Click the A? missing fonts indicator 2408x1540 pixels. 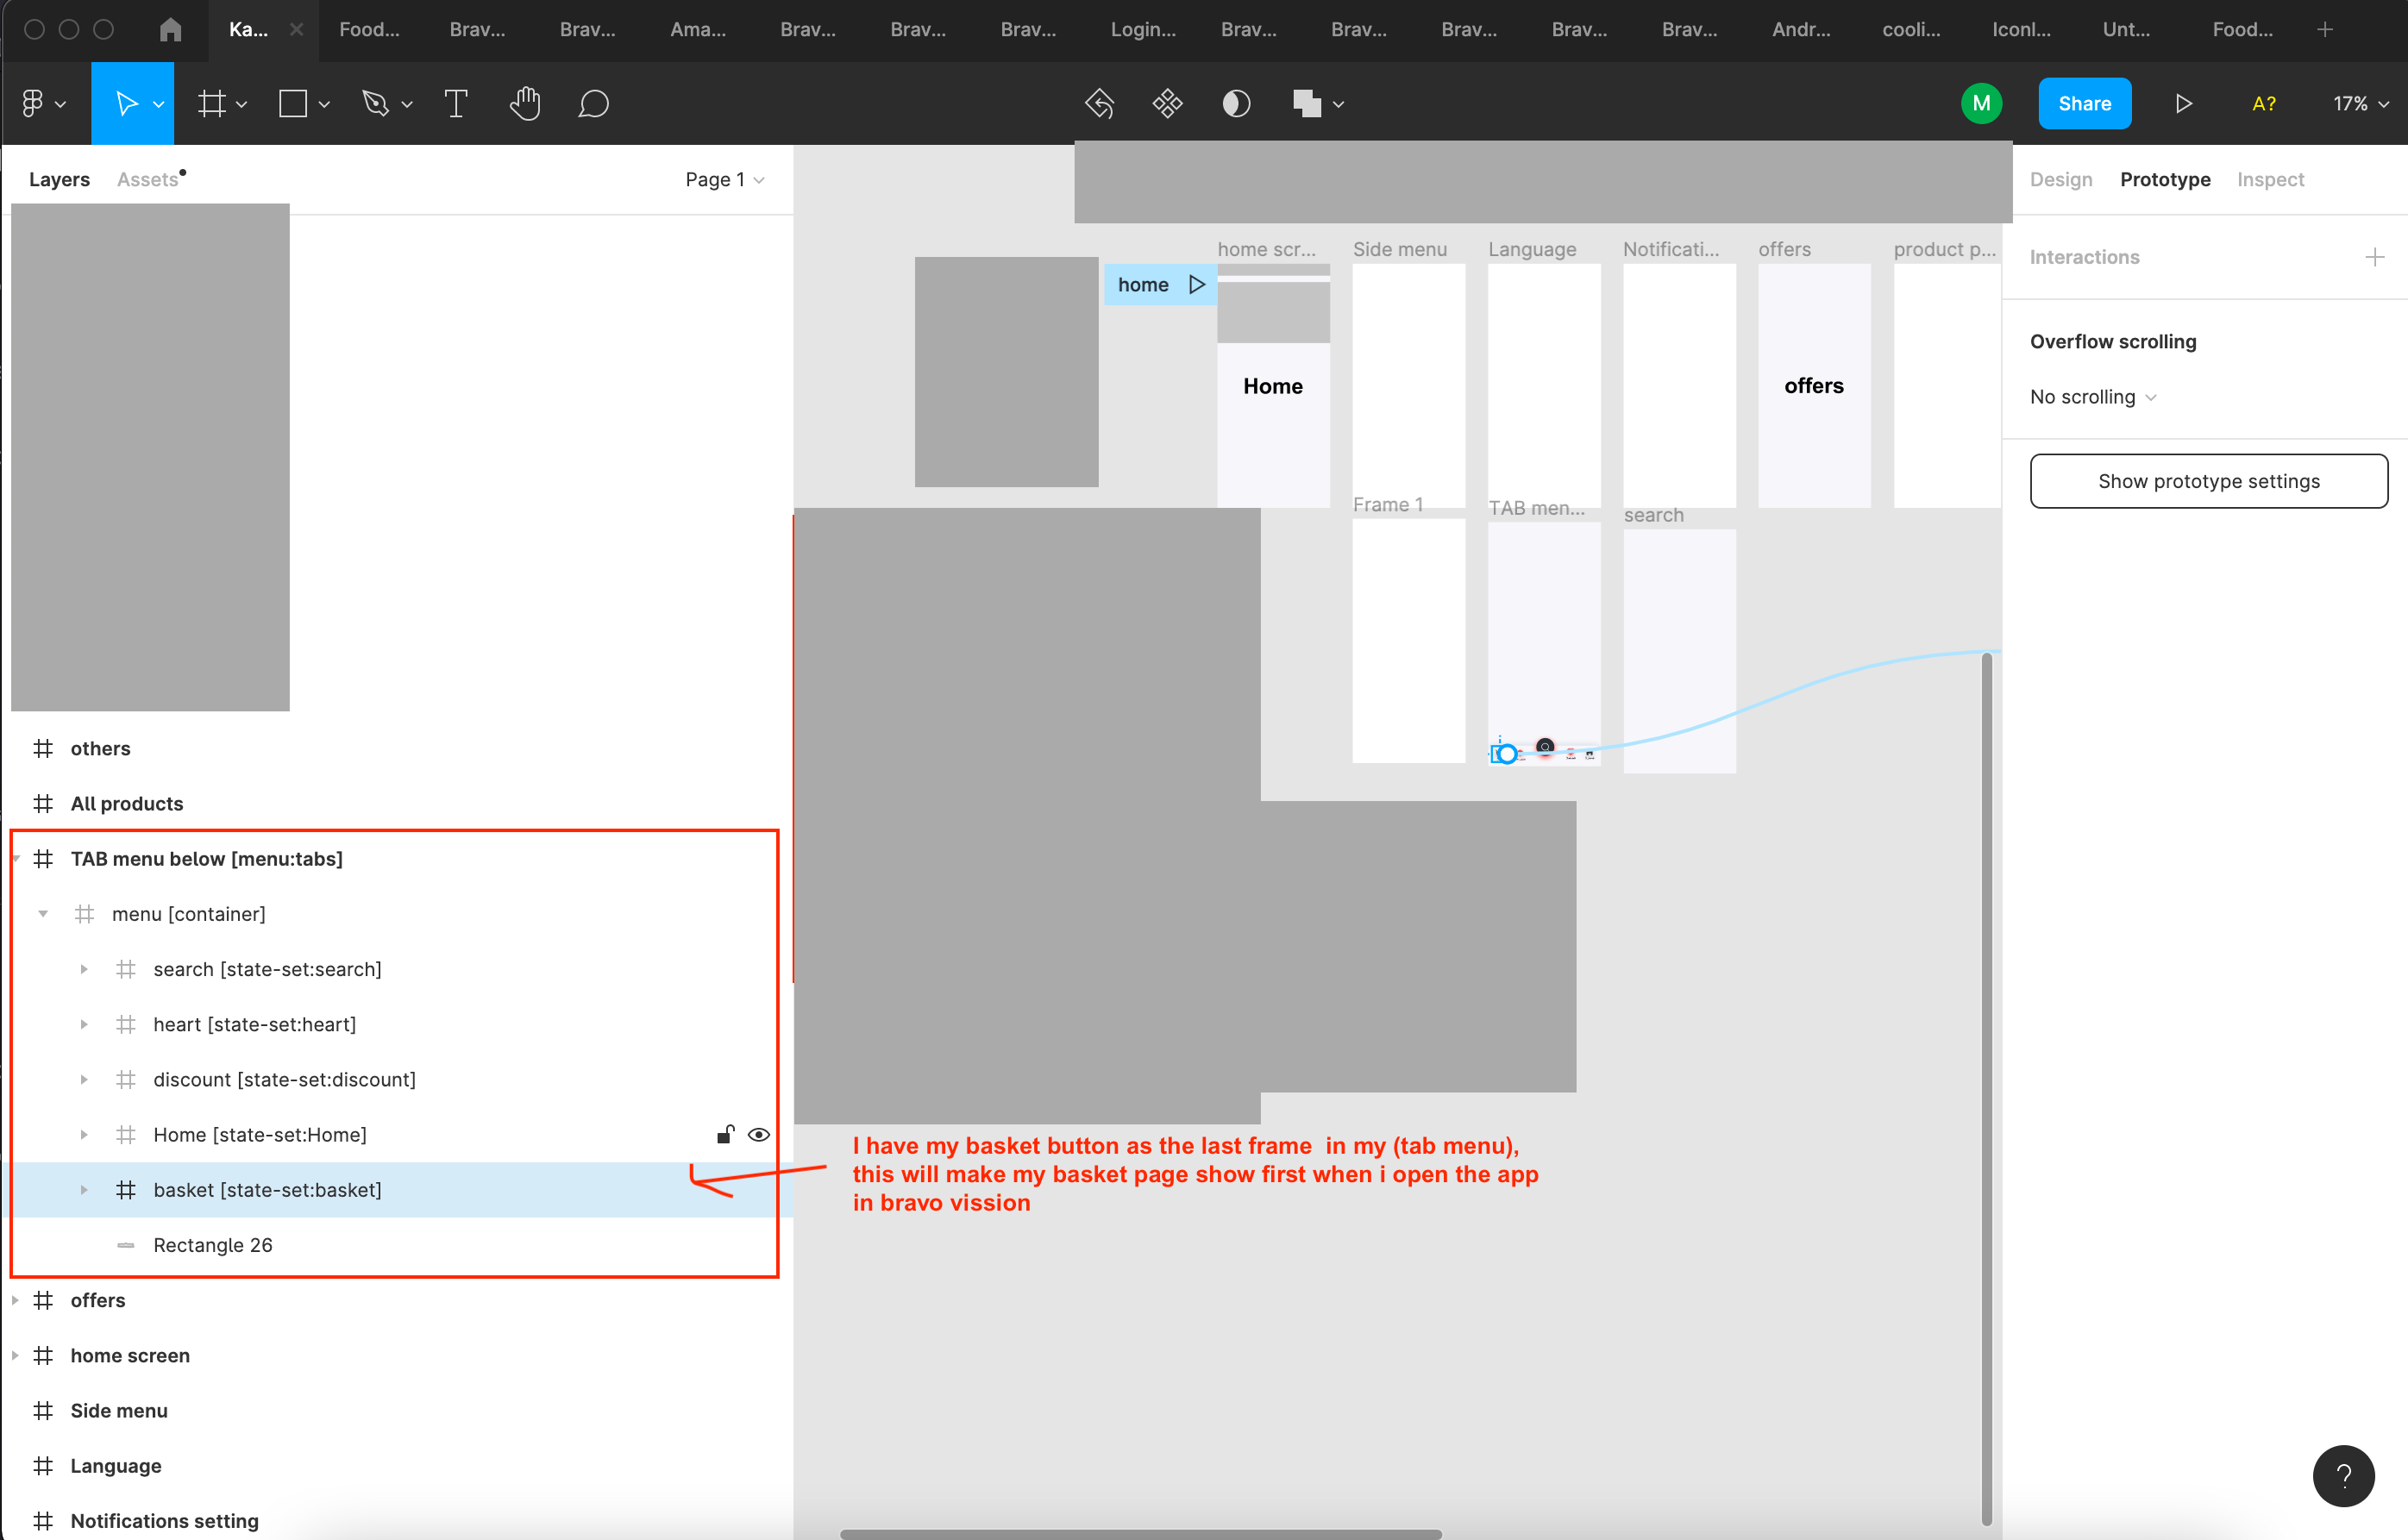pyautogui.click(x=2263, y=103)
